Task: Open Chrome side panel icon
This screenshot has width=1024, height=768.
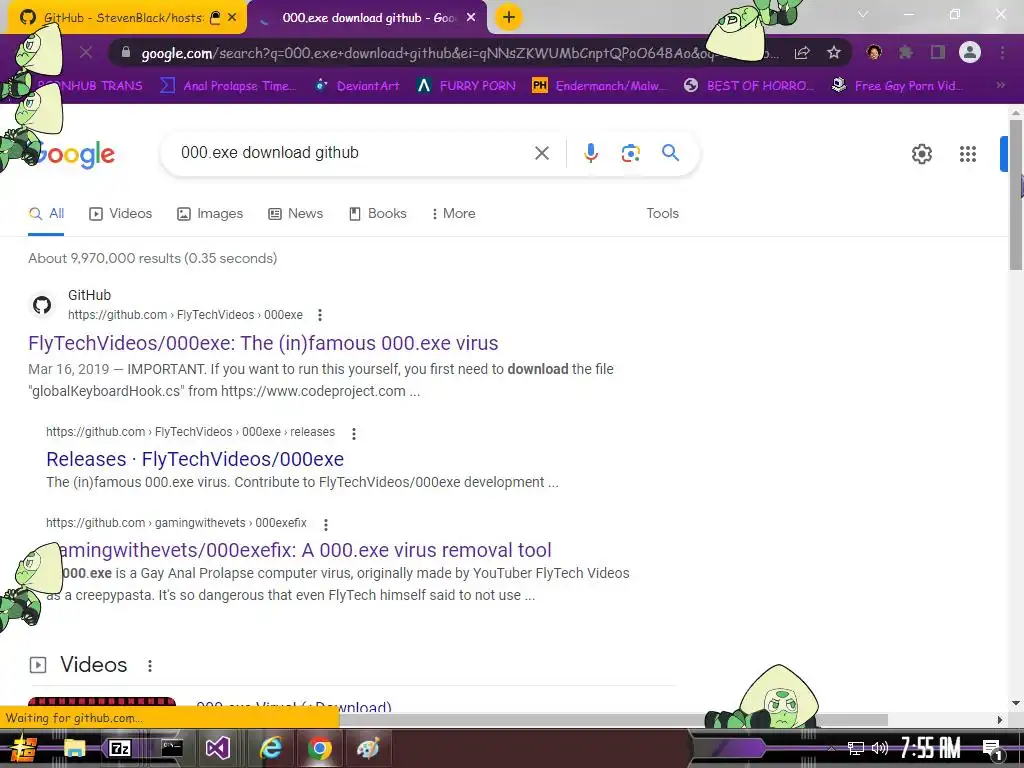Action: click(937, 52)
